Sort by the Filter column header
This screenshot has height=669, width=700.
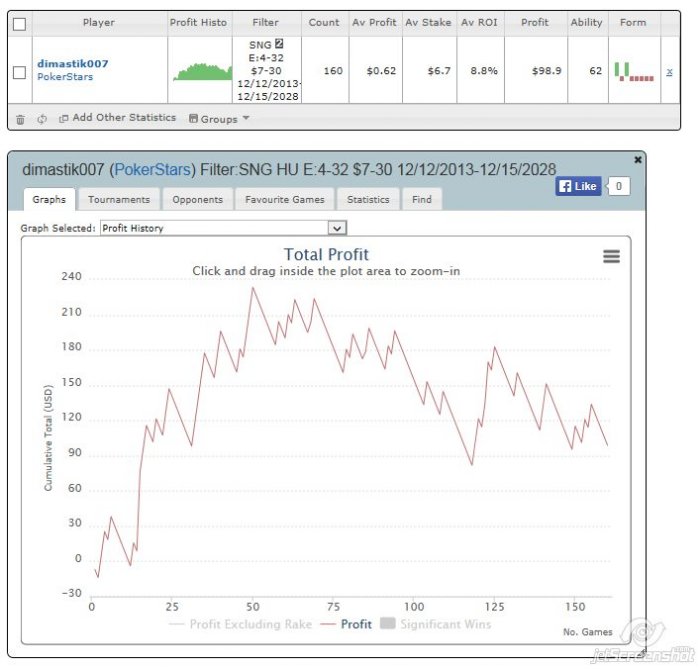(x=266, y=22)
